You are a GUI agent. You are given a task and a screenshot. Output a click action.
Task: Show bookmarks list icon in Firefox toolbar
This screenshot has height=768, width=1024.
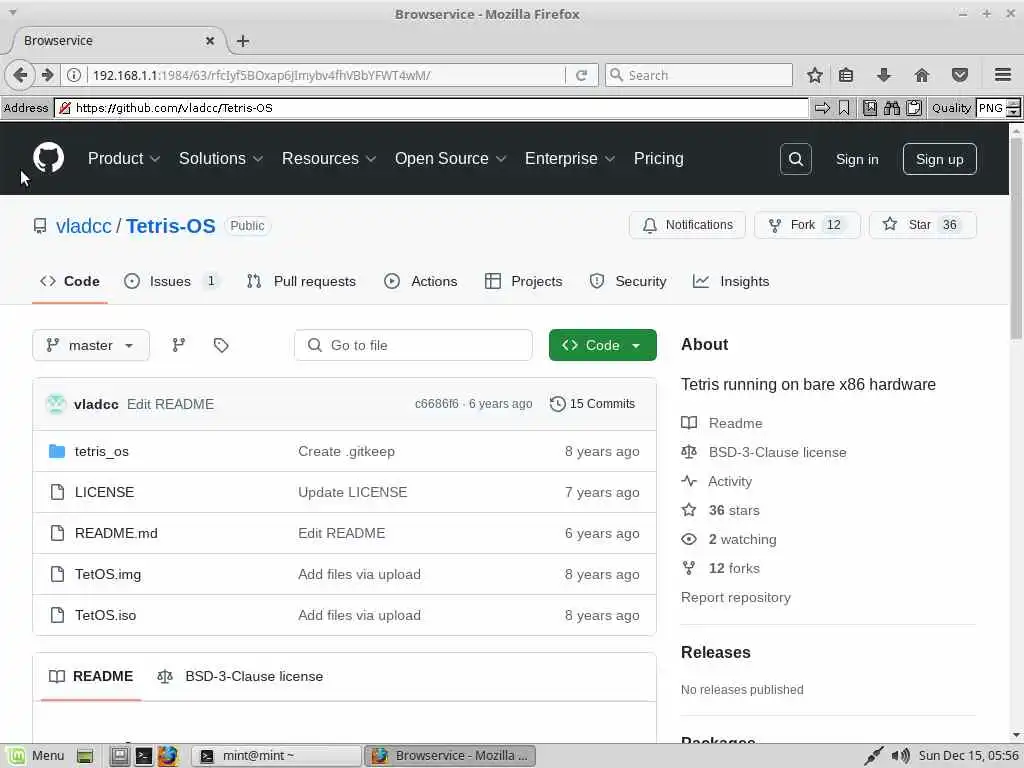846,75
